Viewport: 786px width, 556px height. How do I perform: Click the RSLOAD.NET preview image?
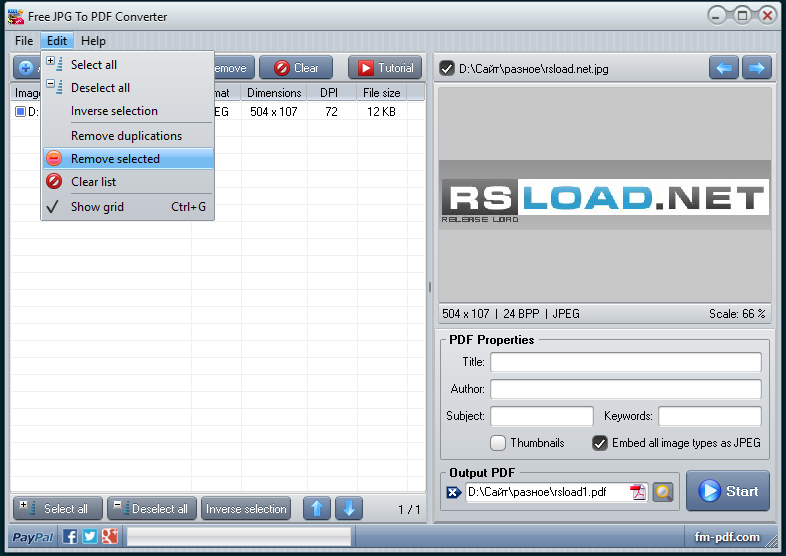[x=605, y=196]
